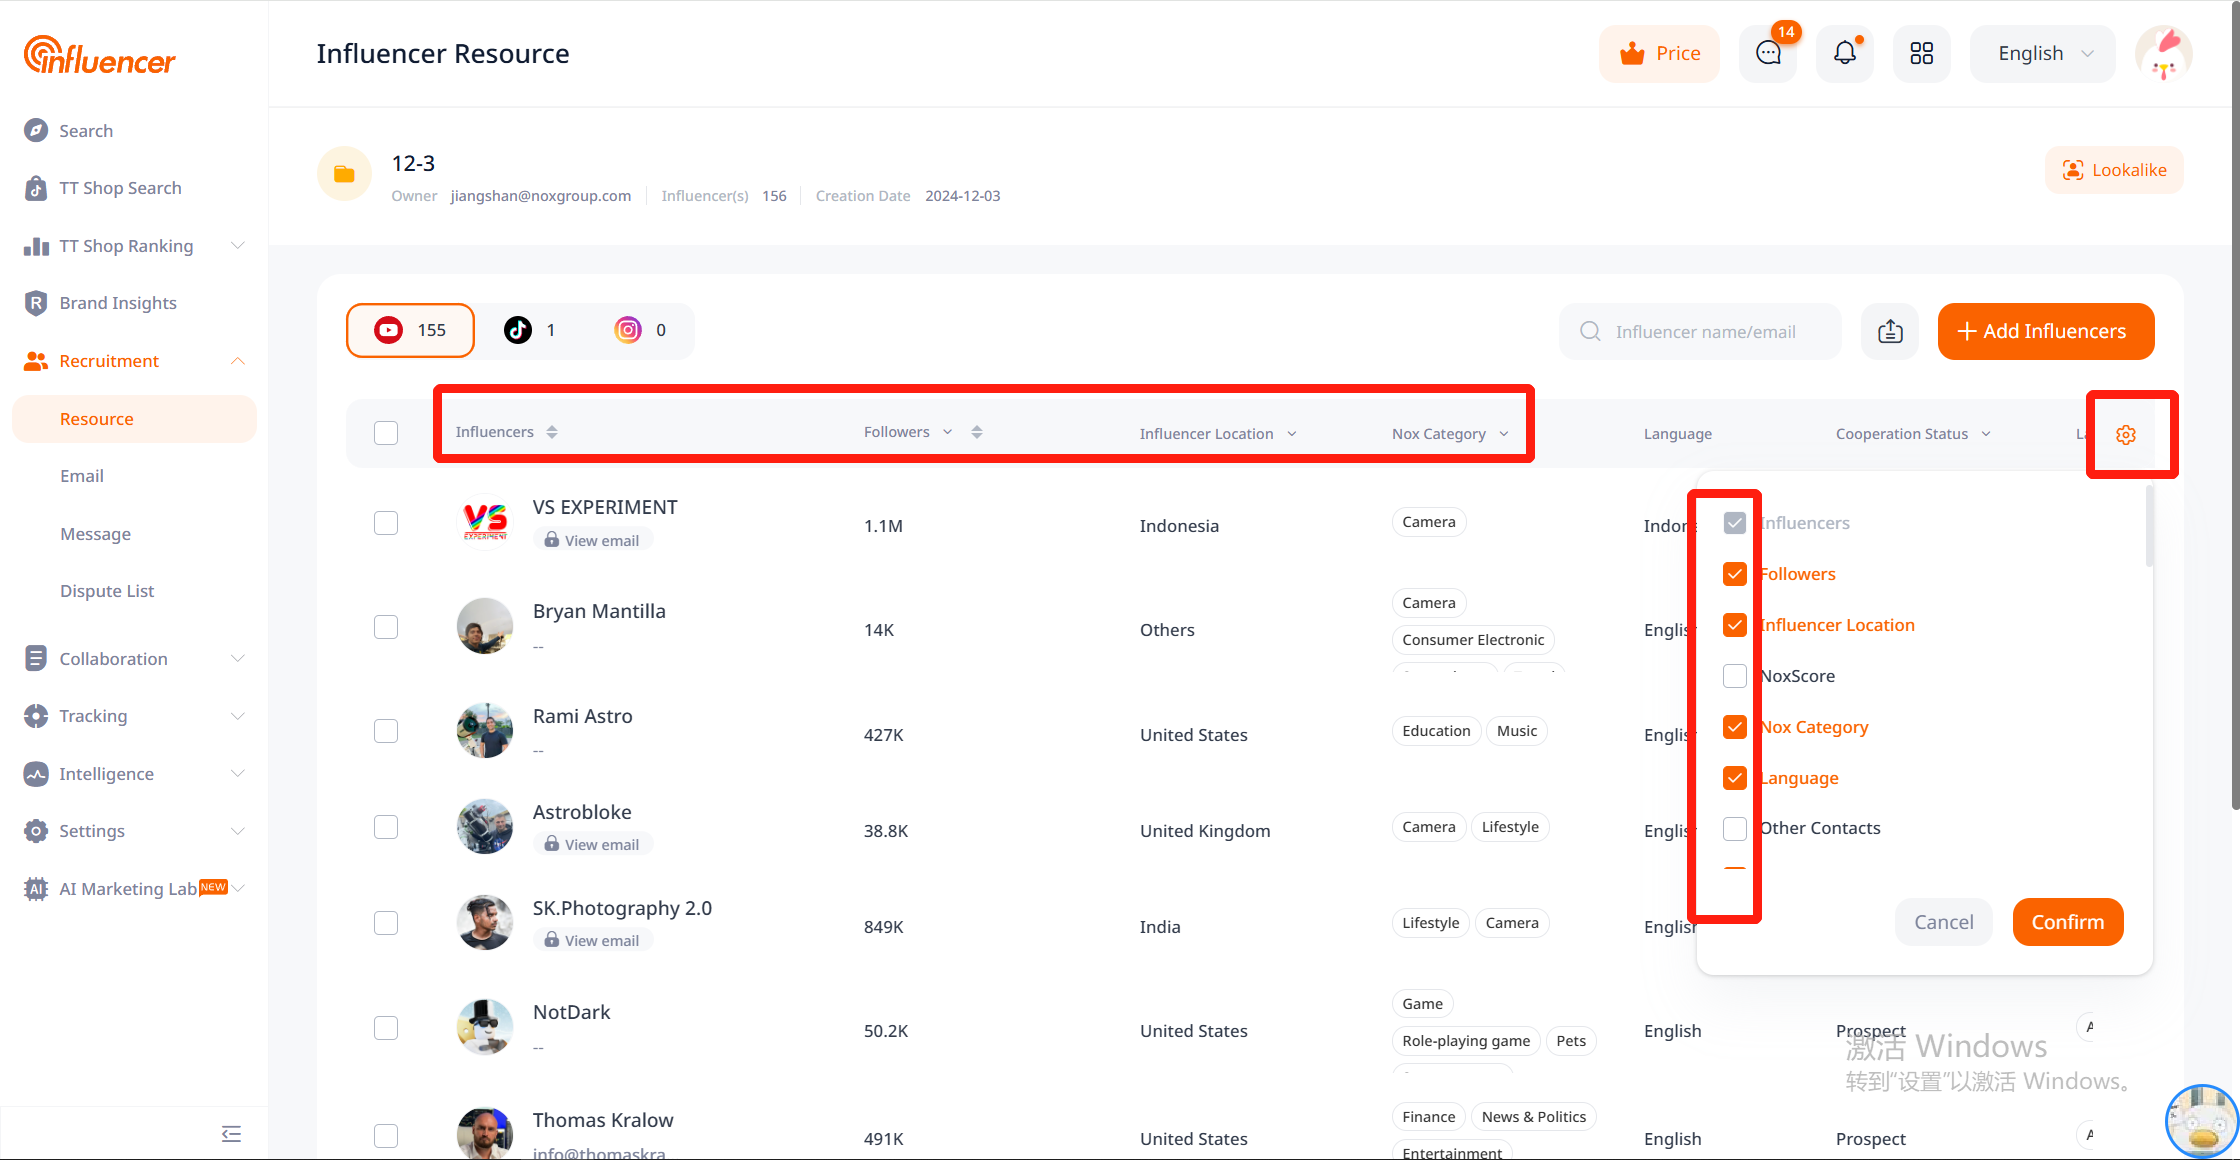
Task: Confirm the column selection
Action: point(2067,922)
